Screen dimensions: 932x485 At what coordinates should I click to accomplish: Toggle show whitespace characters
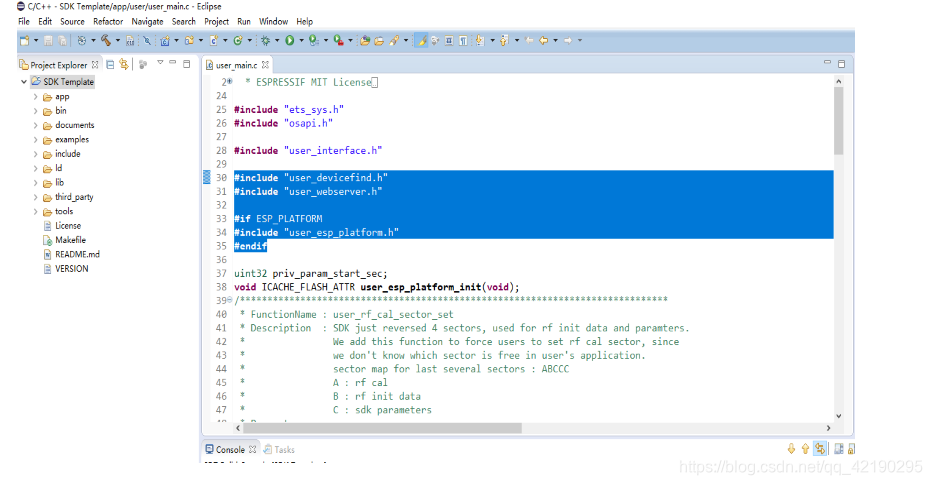pyautogui.click(x=462, y=40)
